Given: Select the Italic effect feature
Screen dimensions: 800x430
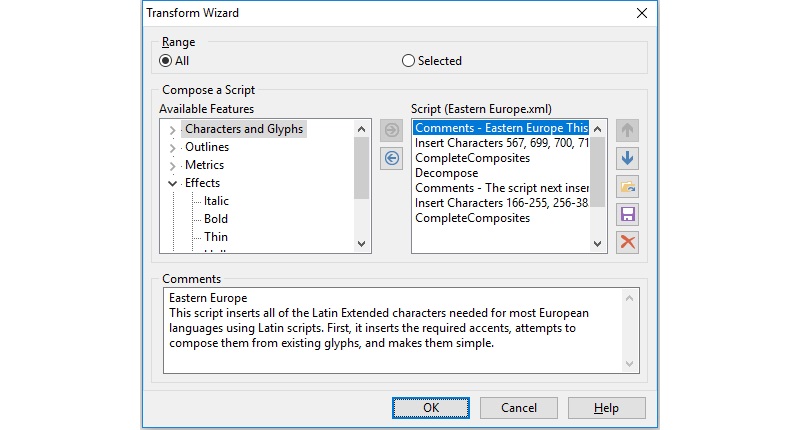Looking at the screenshot, I should pyautogui.click(x=216, y=201).
